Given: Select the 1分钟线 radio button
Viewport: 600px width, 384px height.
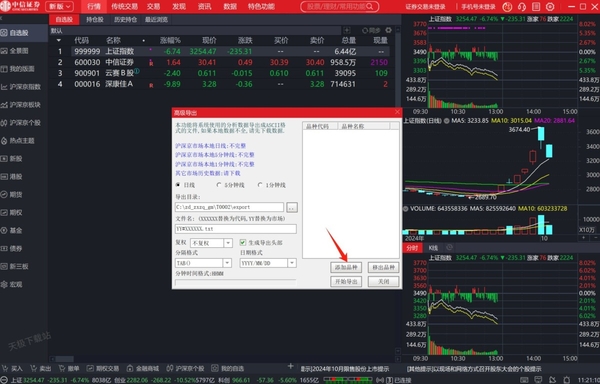Looking at the screenshot, I should (260, 185).
